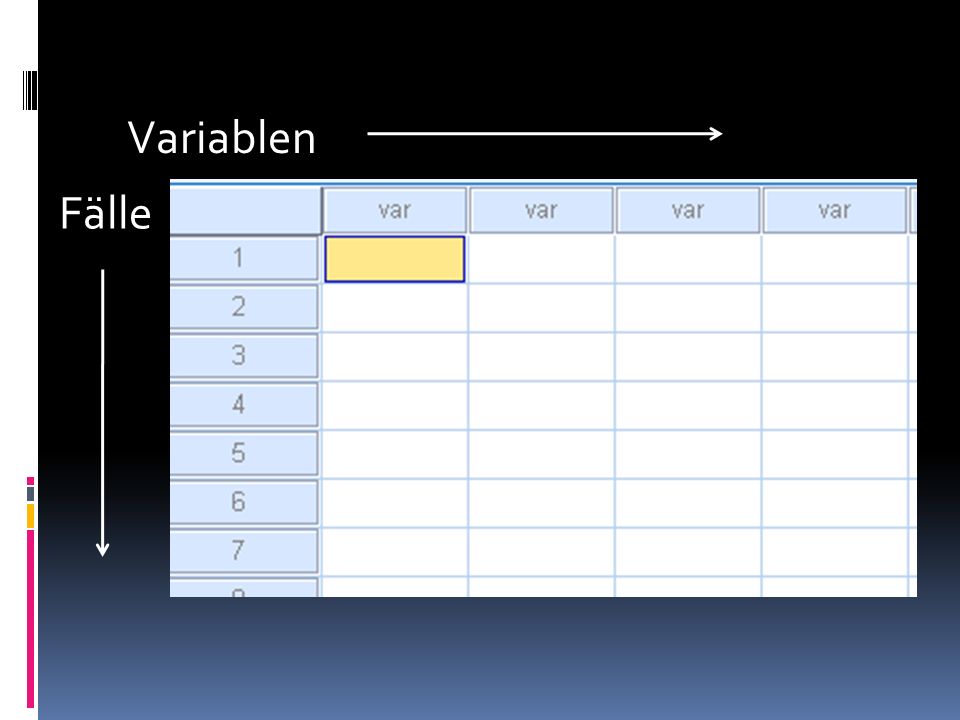Select row header 6
Screen dimensions: 960x720
(x=244, y=502)
